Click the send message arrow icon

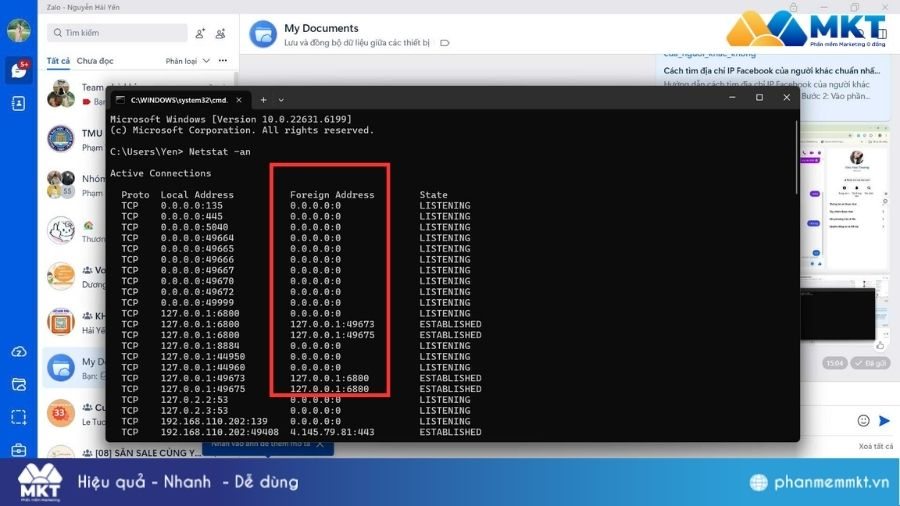(884, 421)
